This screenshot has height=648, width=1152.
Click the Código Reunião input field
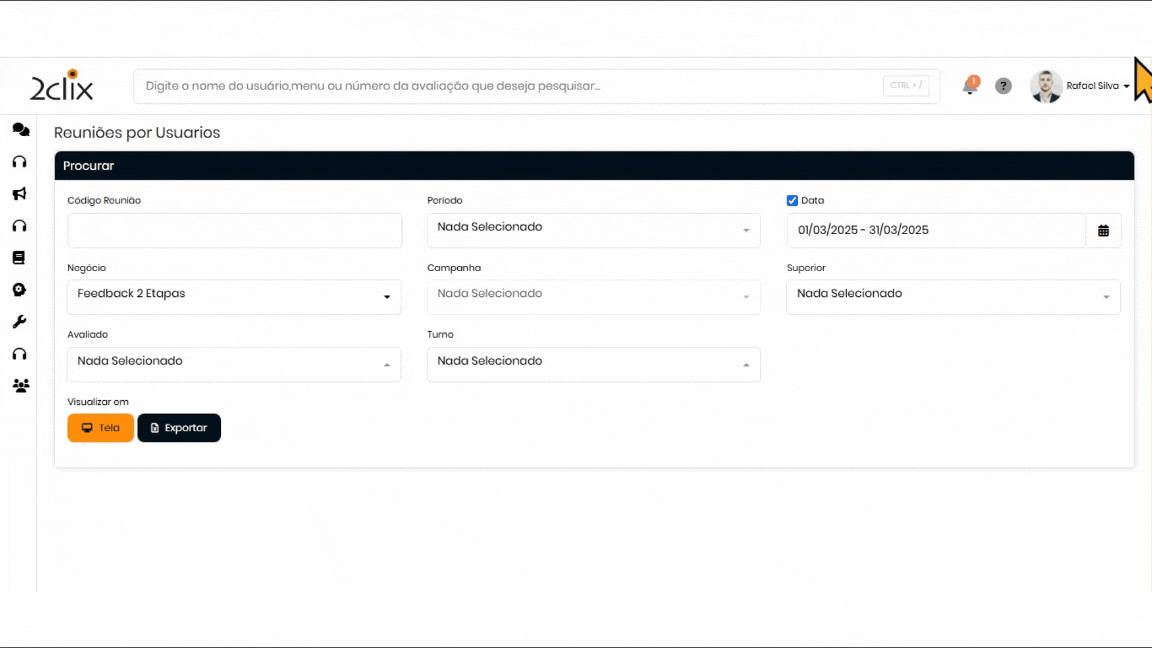(x=234, y=230)
